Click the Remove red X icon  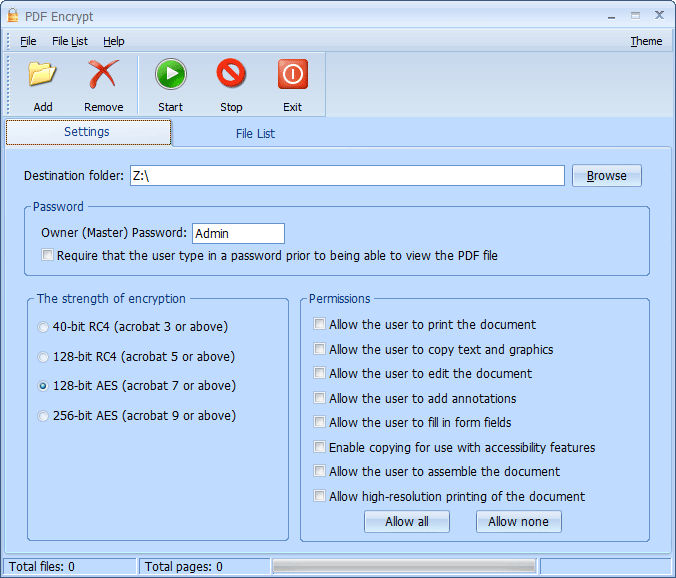click(x=103, y=75)
